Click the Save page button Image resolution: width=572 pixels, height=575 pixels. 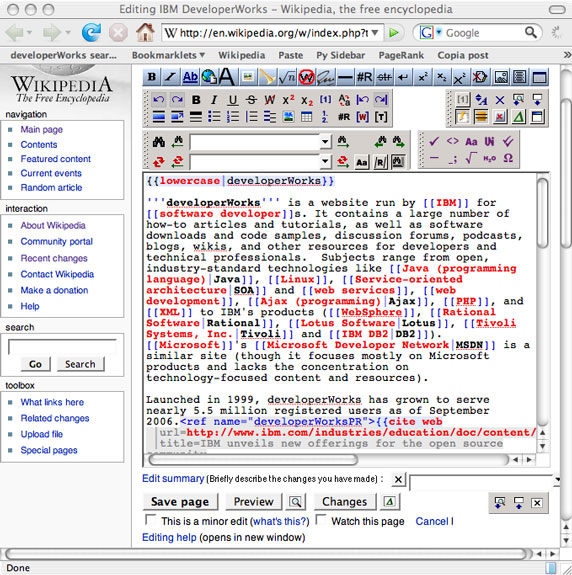(180, 502)
